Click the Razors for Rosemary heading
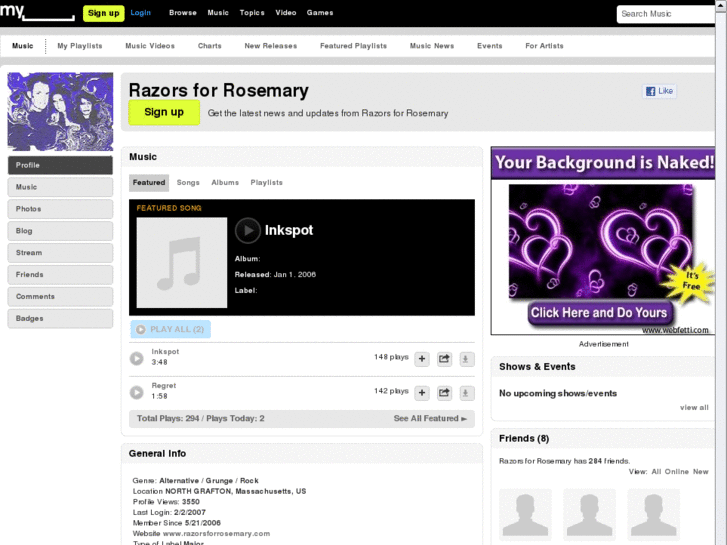Viewport: 727px width, 545px height. [x=218, y=90]
